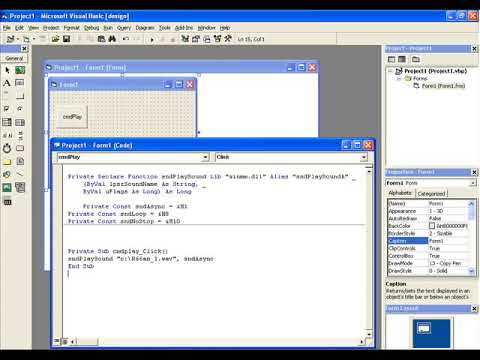480x360 pixels.
Task: Open the Tools menu
Action: coord(164,28)
